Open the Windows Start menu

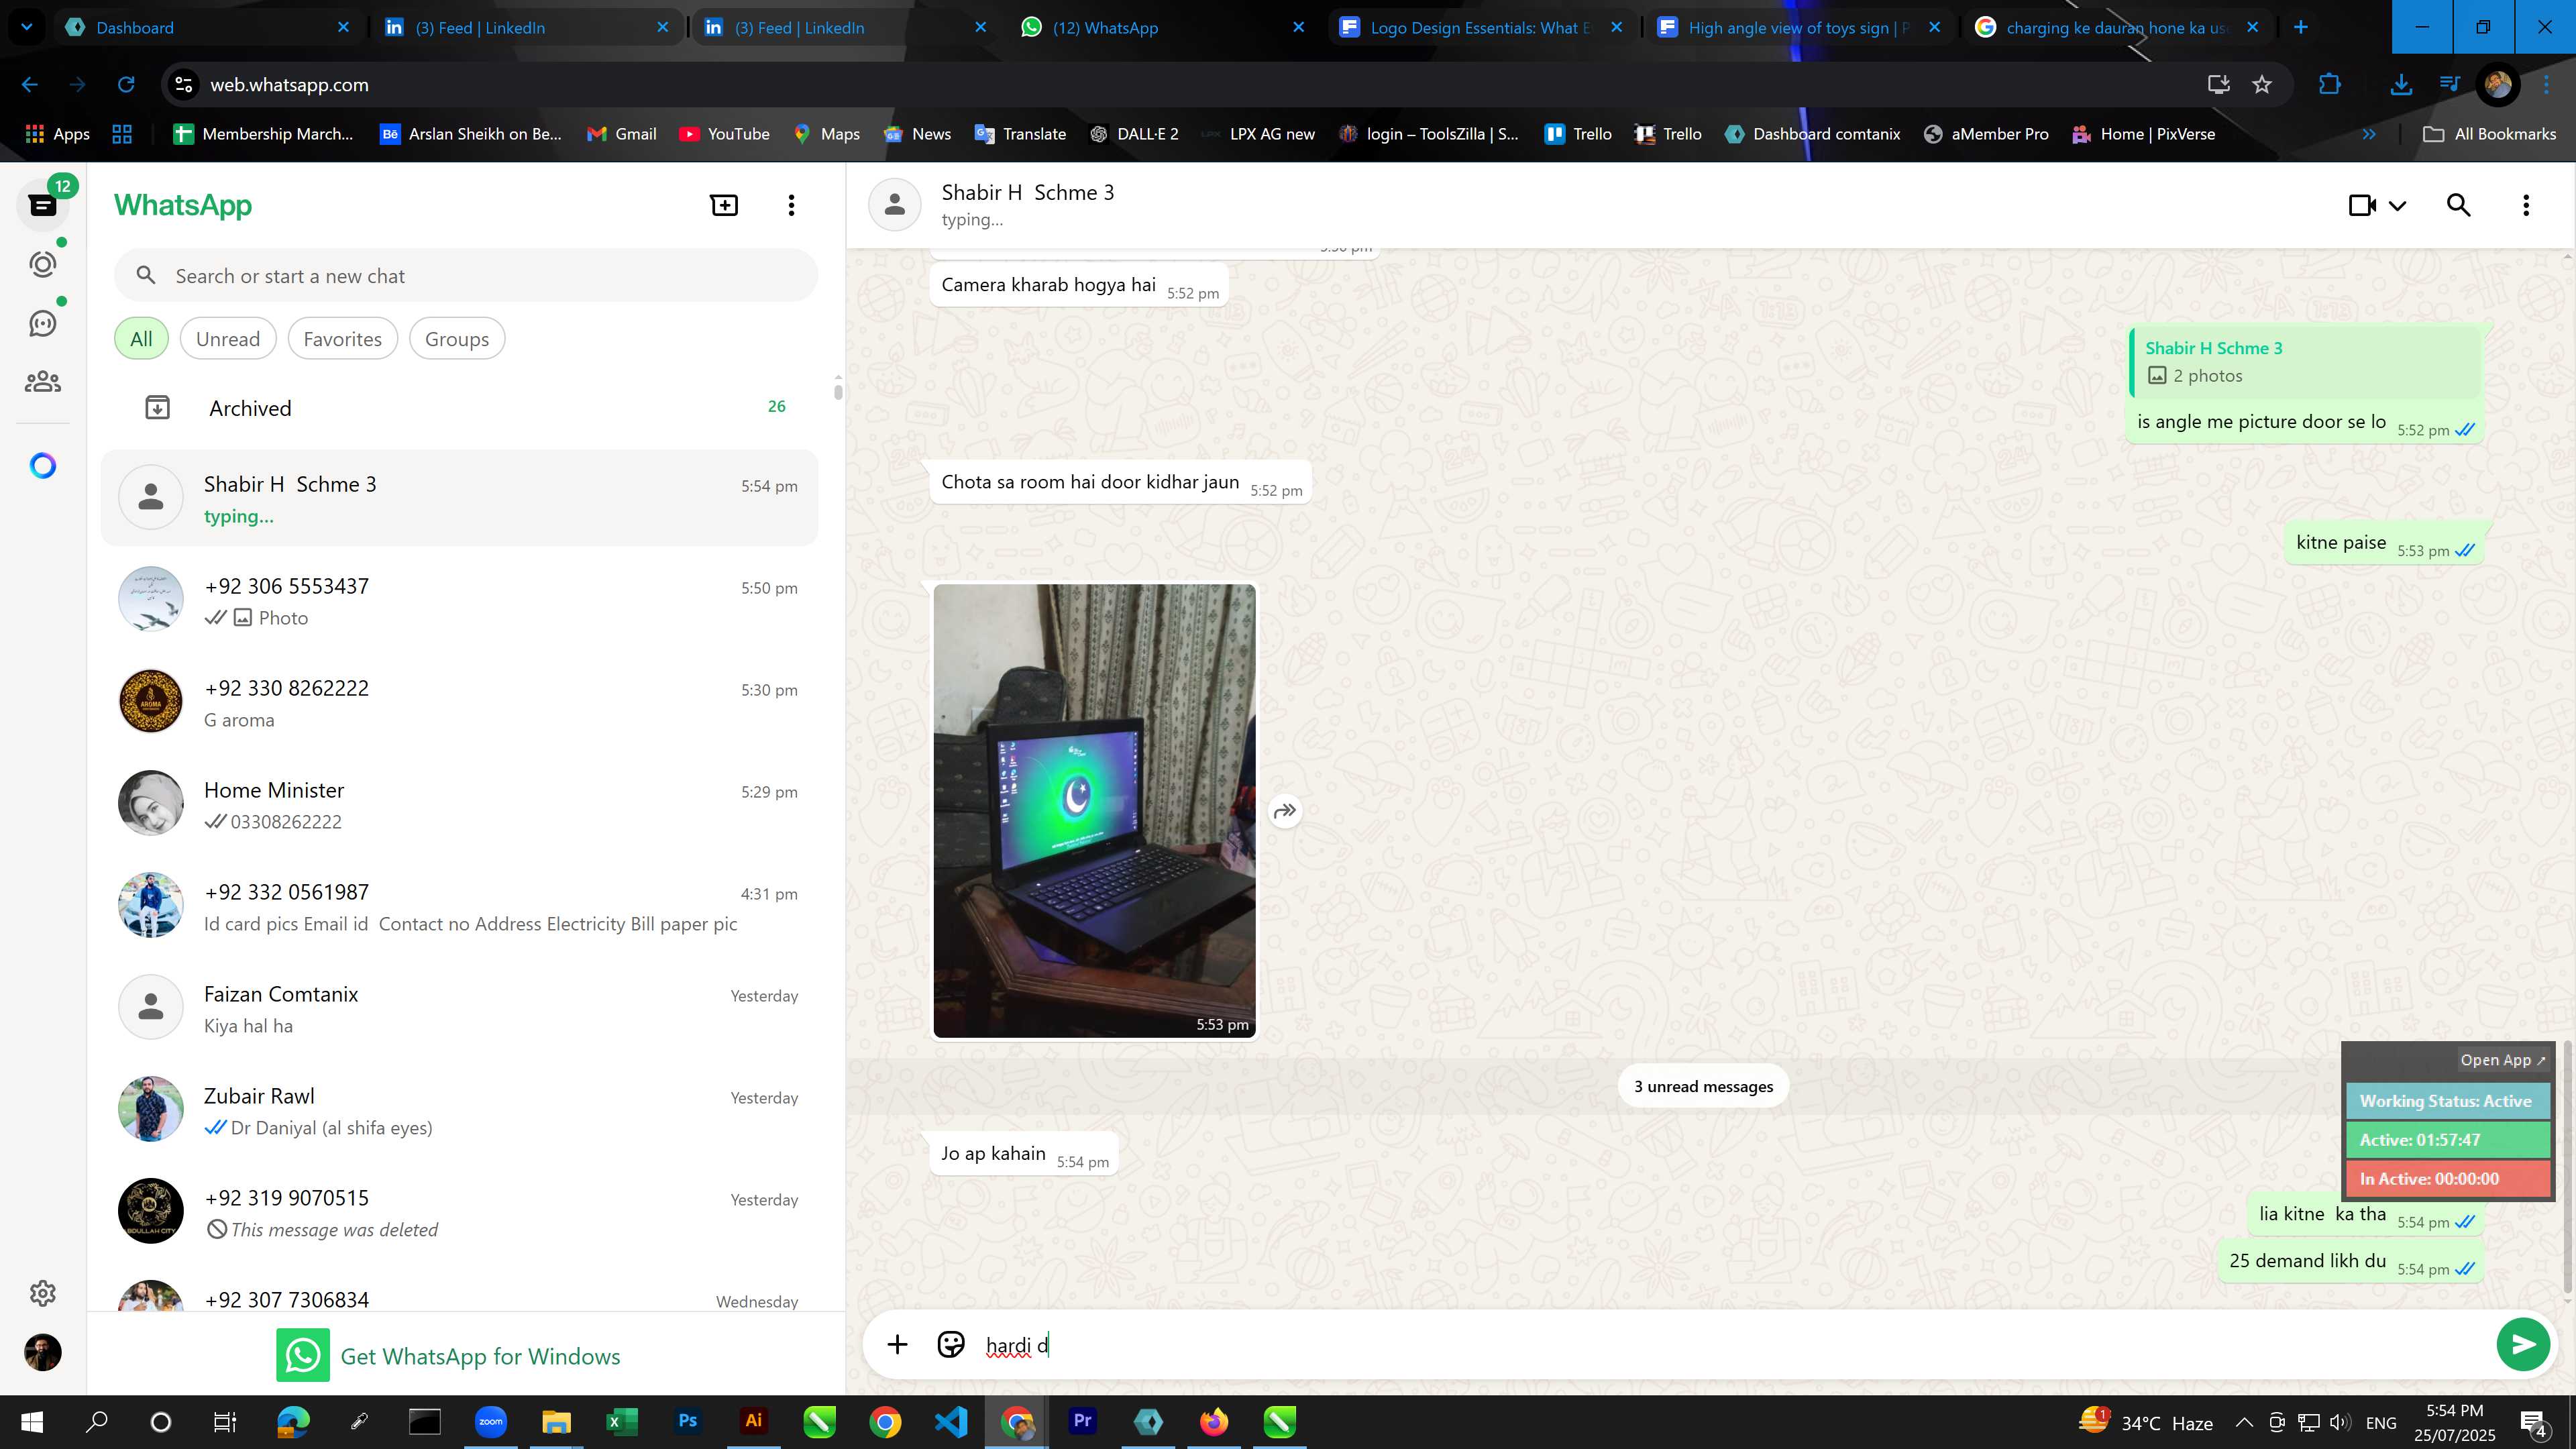[x=32, y=1422]
